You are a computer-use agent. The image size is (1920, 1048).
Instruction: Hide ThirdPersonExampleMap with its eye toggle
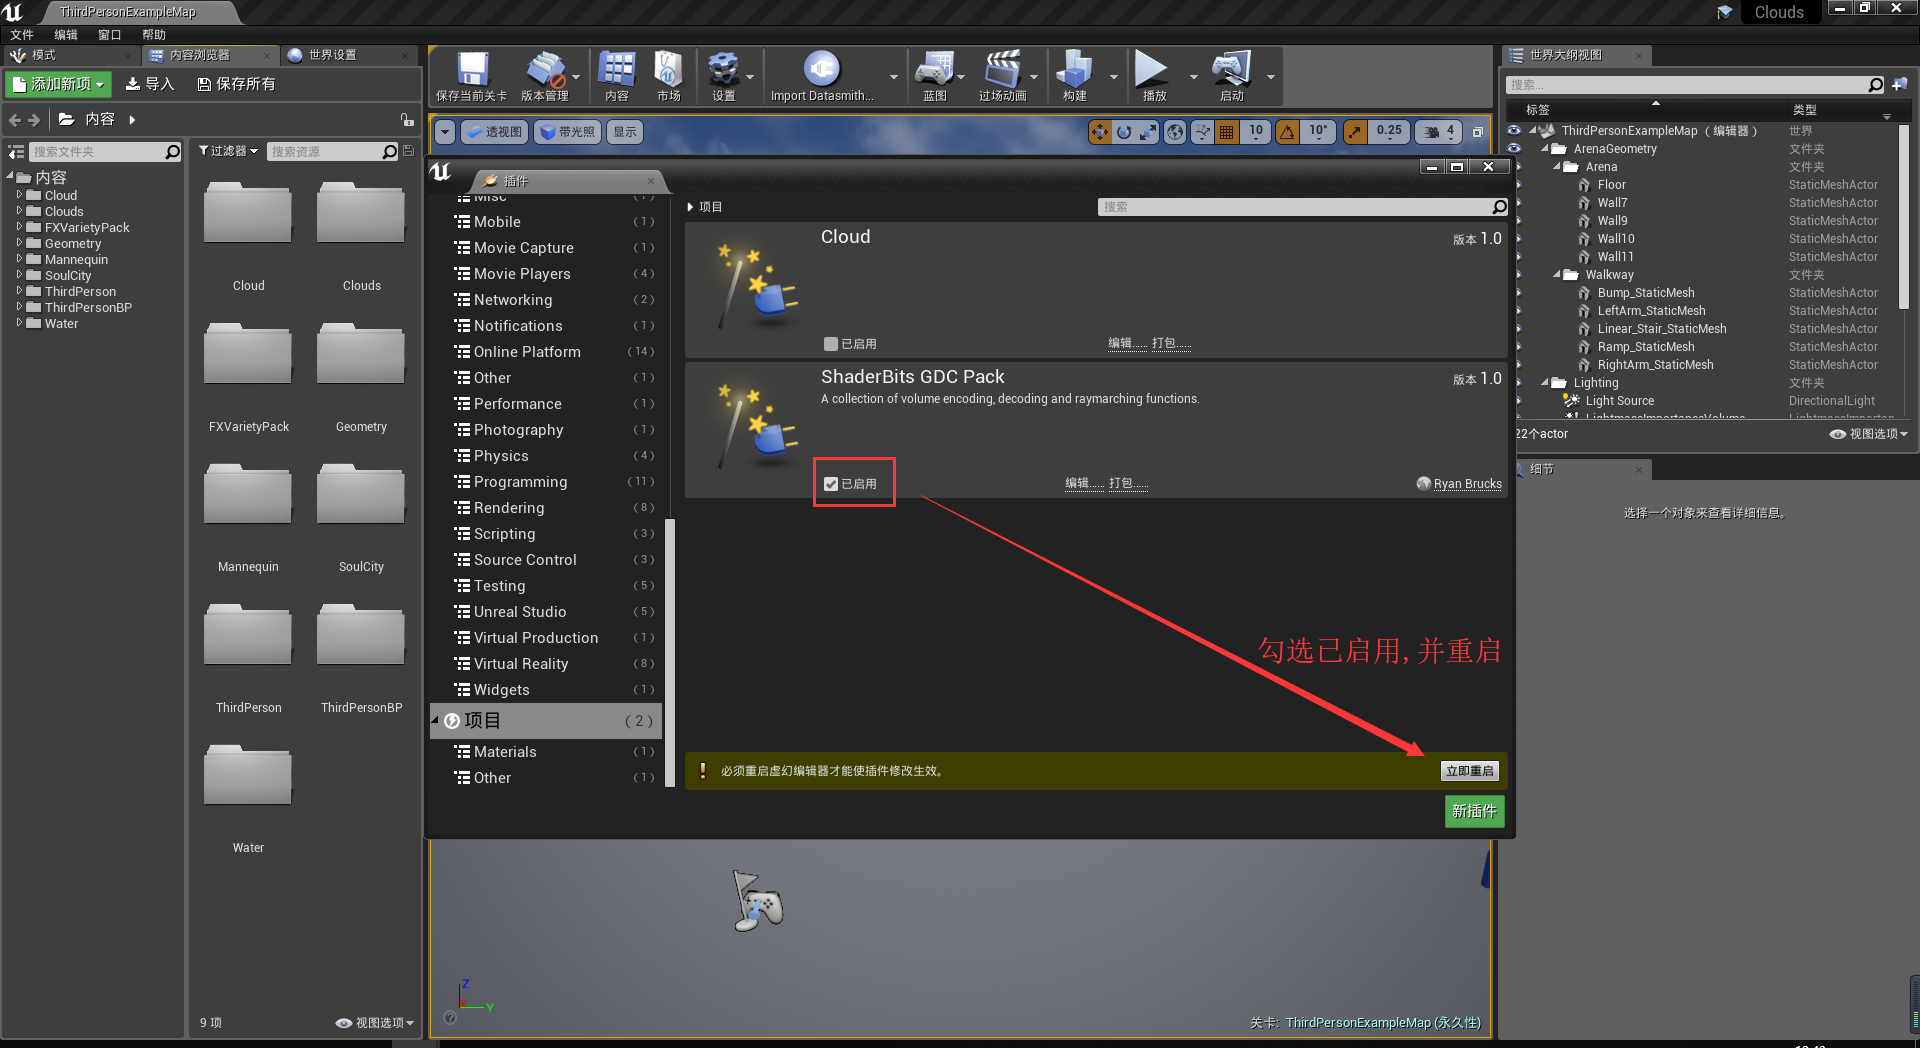(1514, 130)
